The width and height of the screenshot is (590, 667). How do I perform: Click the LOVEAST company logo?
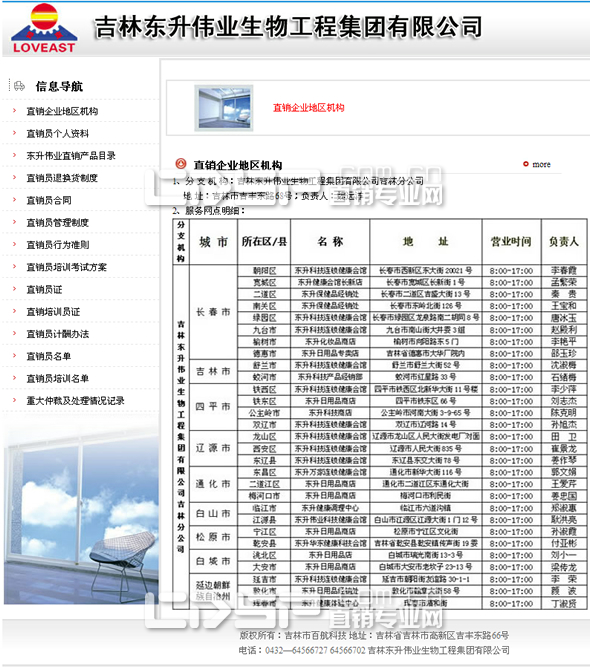(x=44, y=29)
